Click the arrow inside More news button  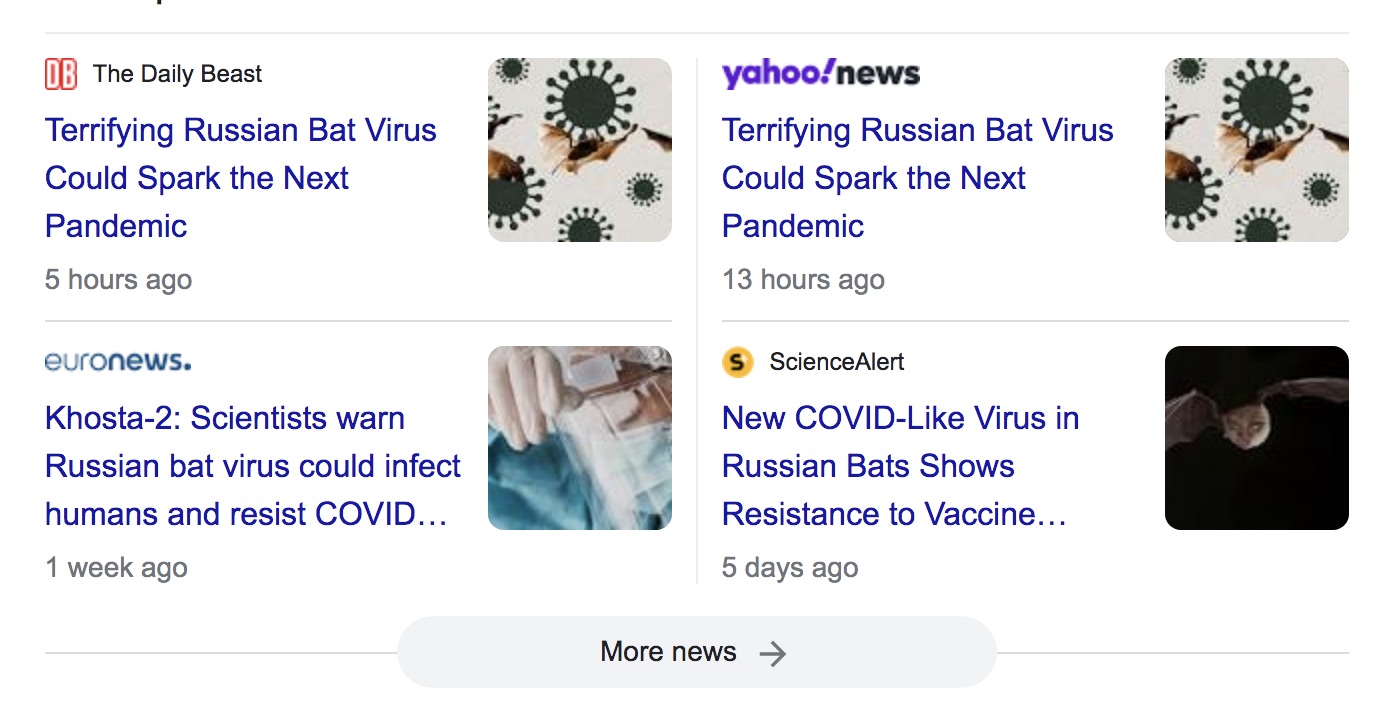[x=772, y=651]
